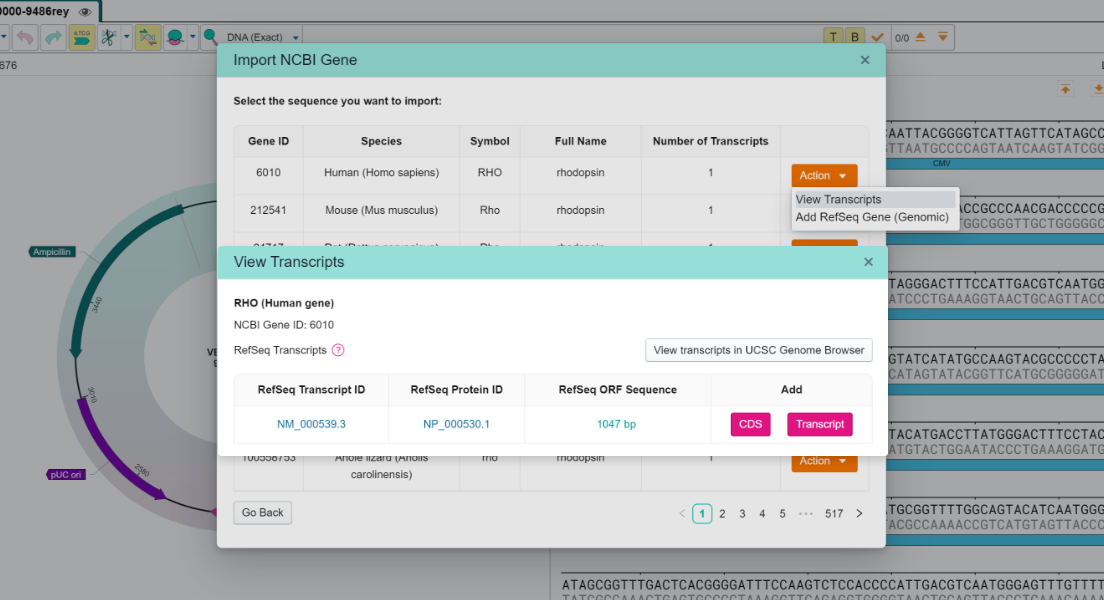Click the RHO symbol cell
Viewport: 1104px width, 600px height.
pyautogui.click(x=490, y=173)
